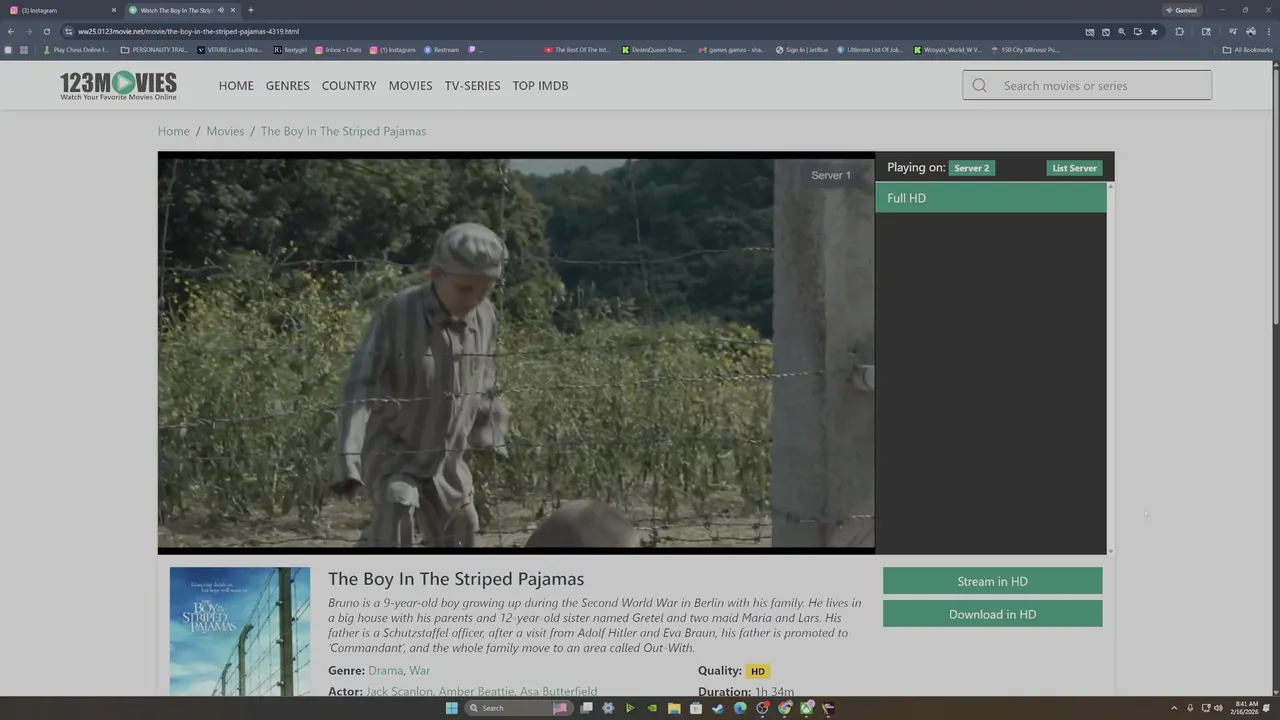Image resolution: width=1280 pixels, height=720 pixels.
Task: Open the Windows Start menu
Action: pos(451,708)
